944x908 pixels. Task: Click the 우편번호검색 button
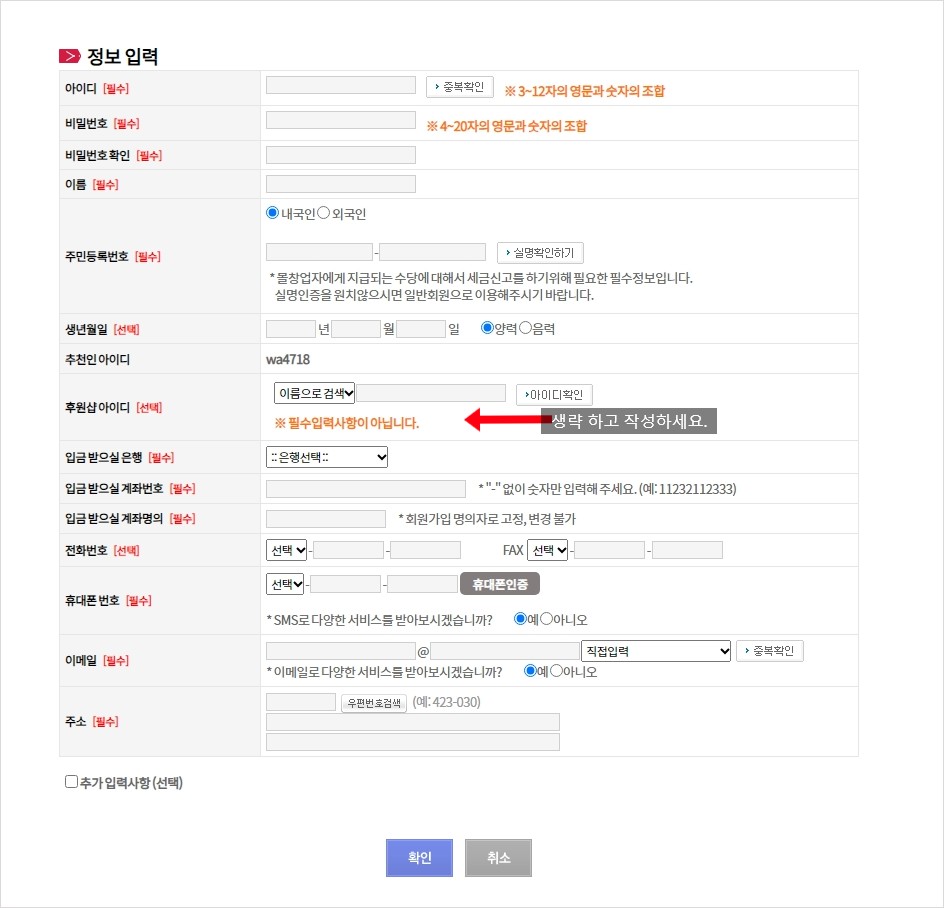374,703
